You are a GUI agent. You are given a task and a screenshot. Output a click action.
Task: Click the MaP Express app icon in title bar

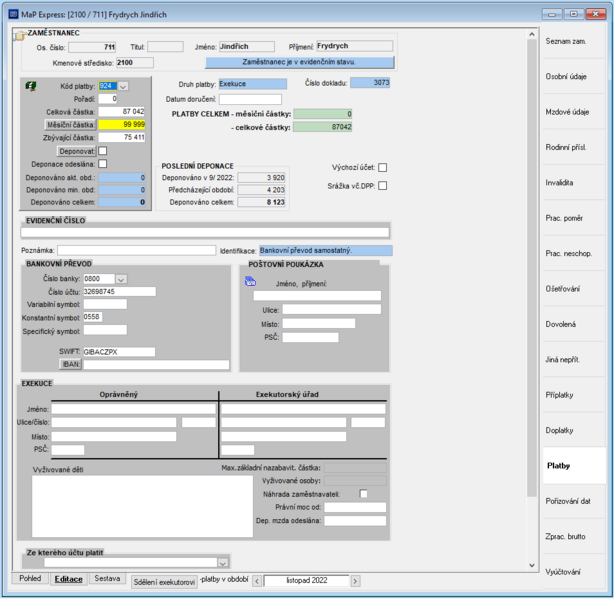point(14,14)
